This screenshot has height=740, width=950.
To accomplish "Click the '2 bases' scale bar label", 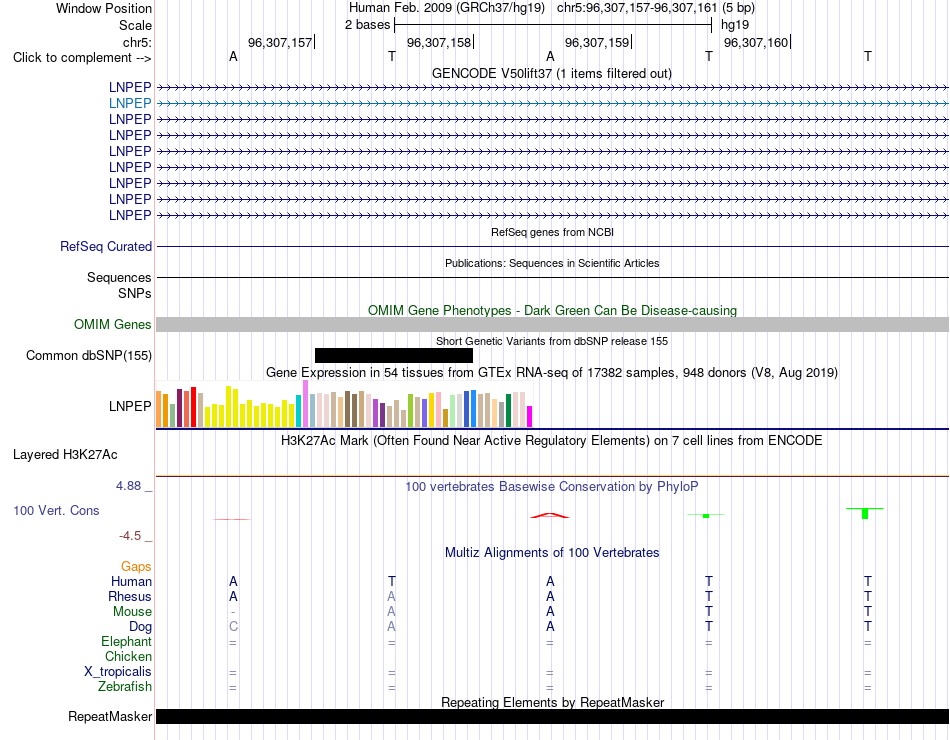I will [367, 25].
